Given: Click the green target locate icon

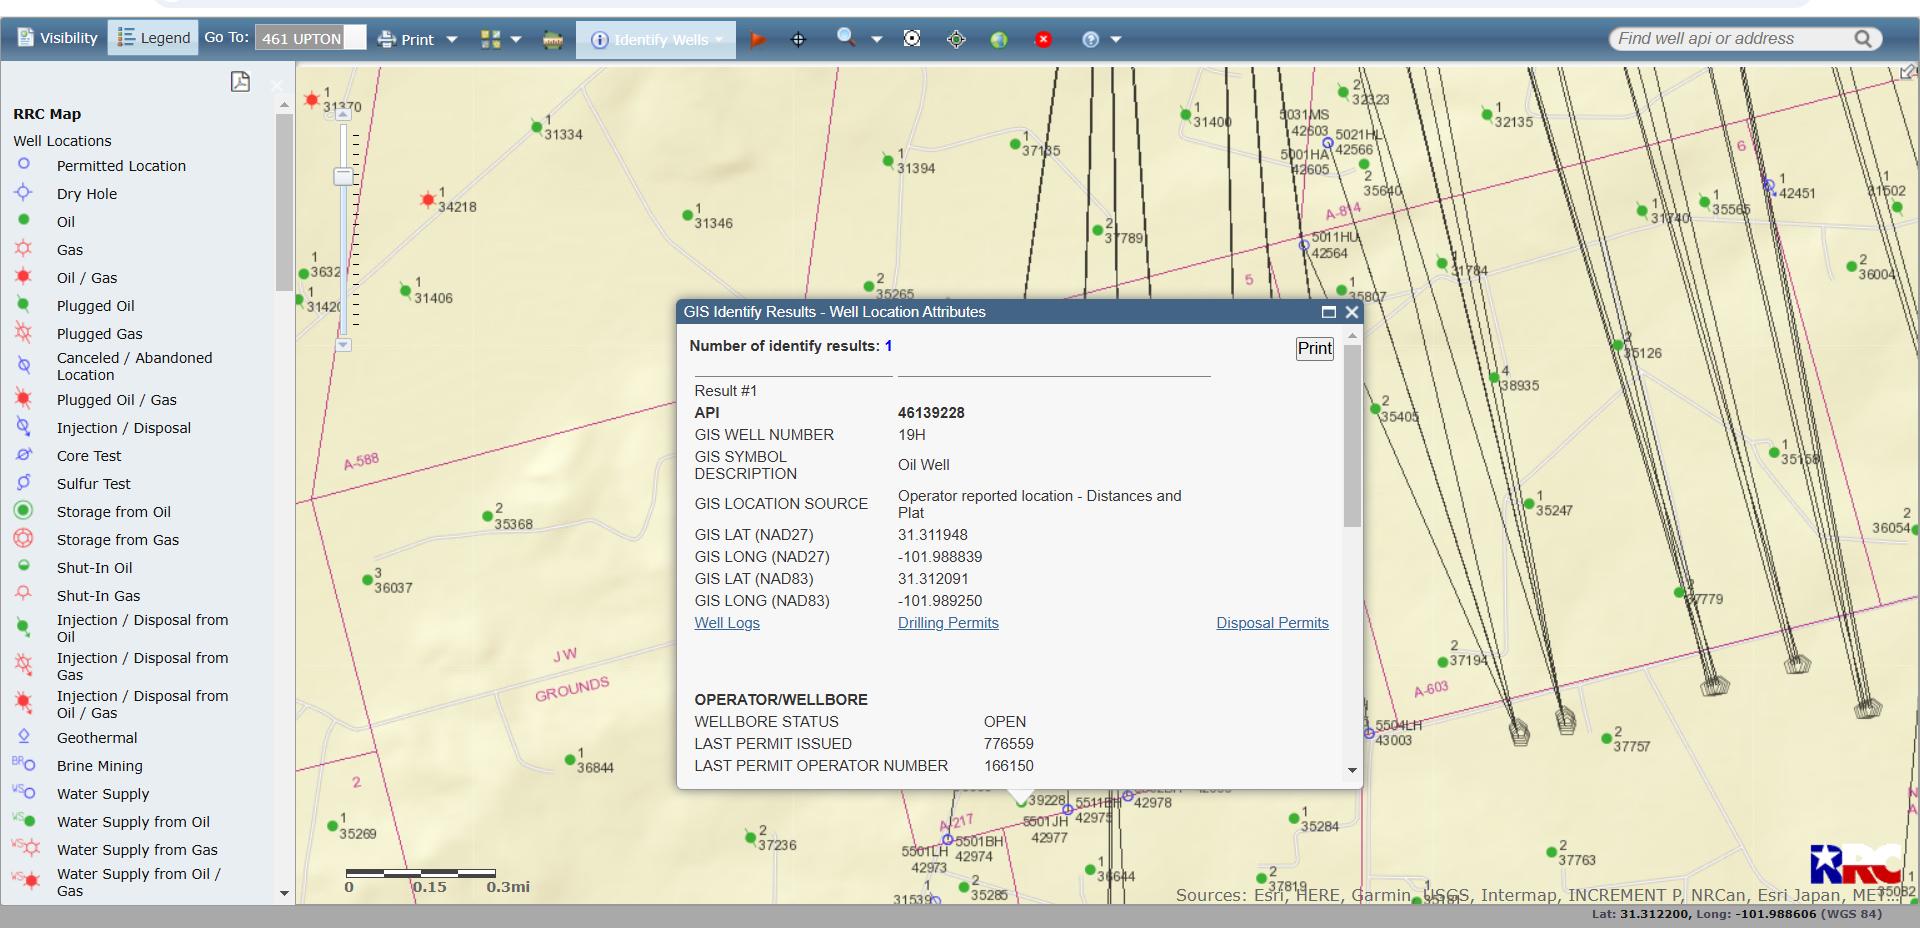Looking at the screenshot, I should click(x=956, y=40).
